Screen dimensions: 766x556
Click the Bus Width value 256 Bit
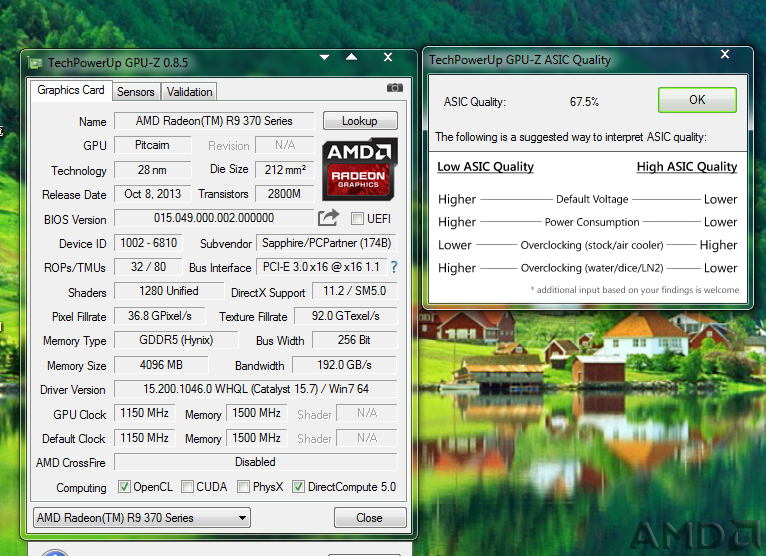coord(355,340)
